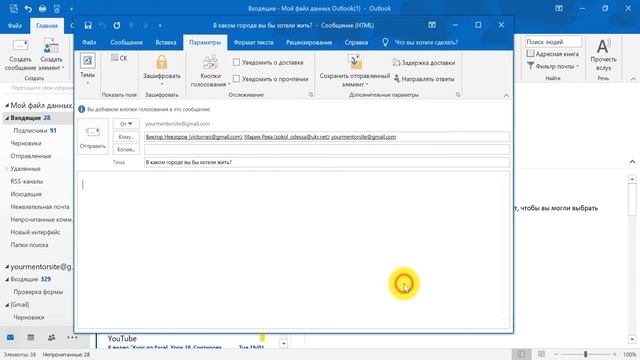Switch to Mail view at bottom navigation
The width and height of the screenshot is (640, 360).
pos(10,337)
